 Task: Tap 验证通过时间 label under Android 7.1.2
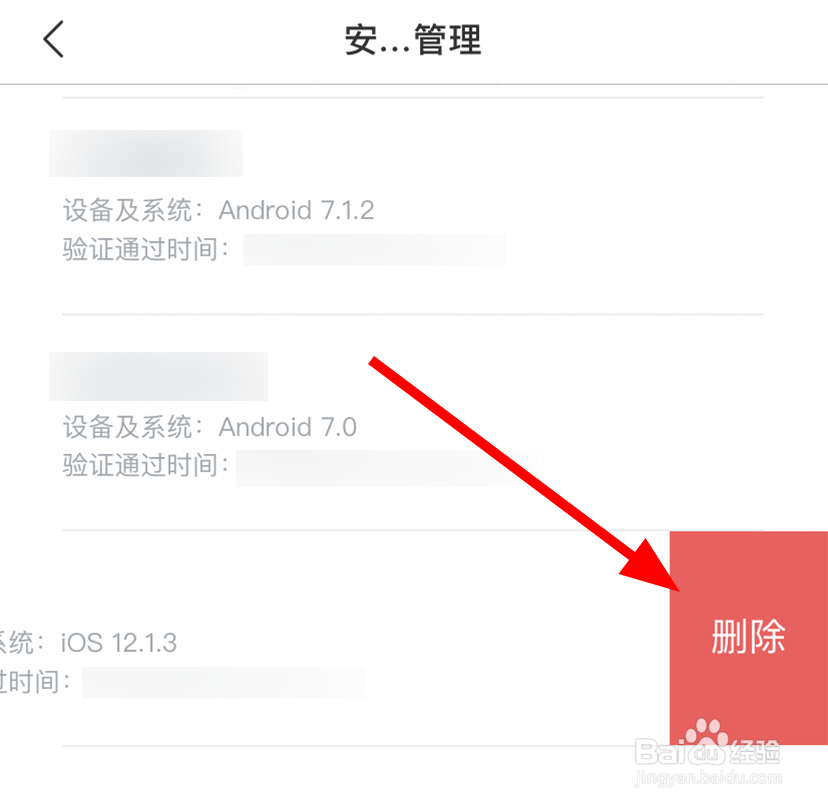coord(140,249)
